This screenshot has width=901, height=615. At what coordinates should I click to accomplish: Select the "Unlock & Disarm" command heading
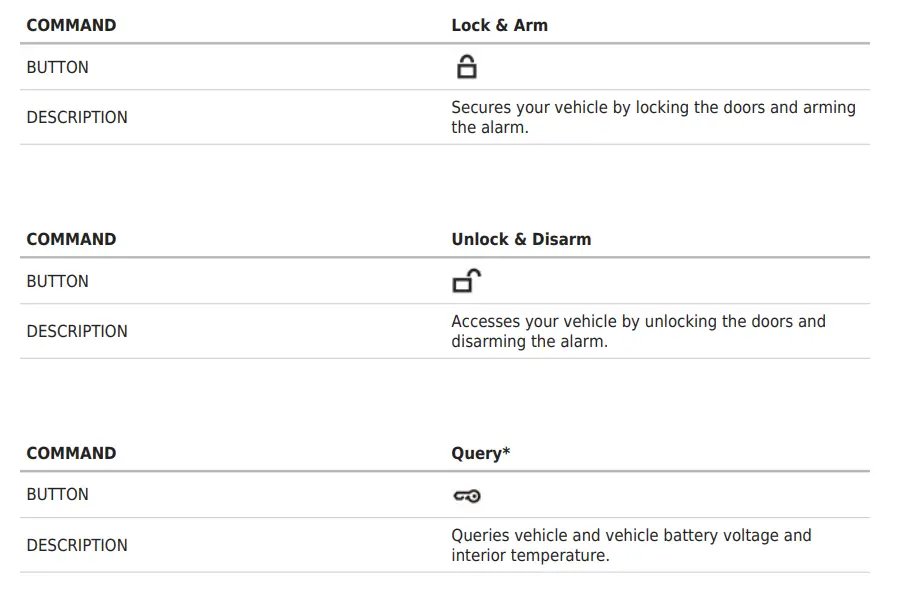521,239
